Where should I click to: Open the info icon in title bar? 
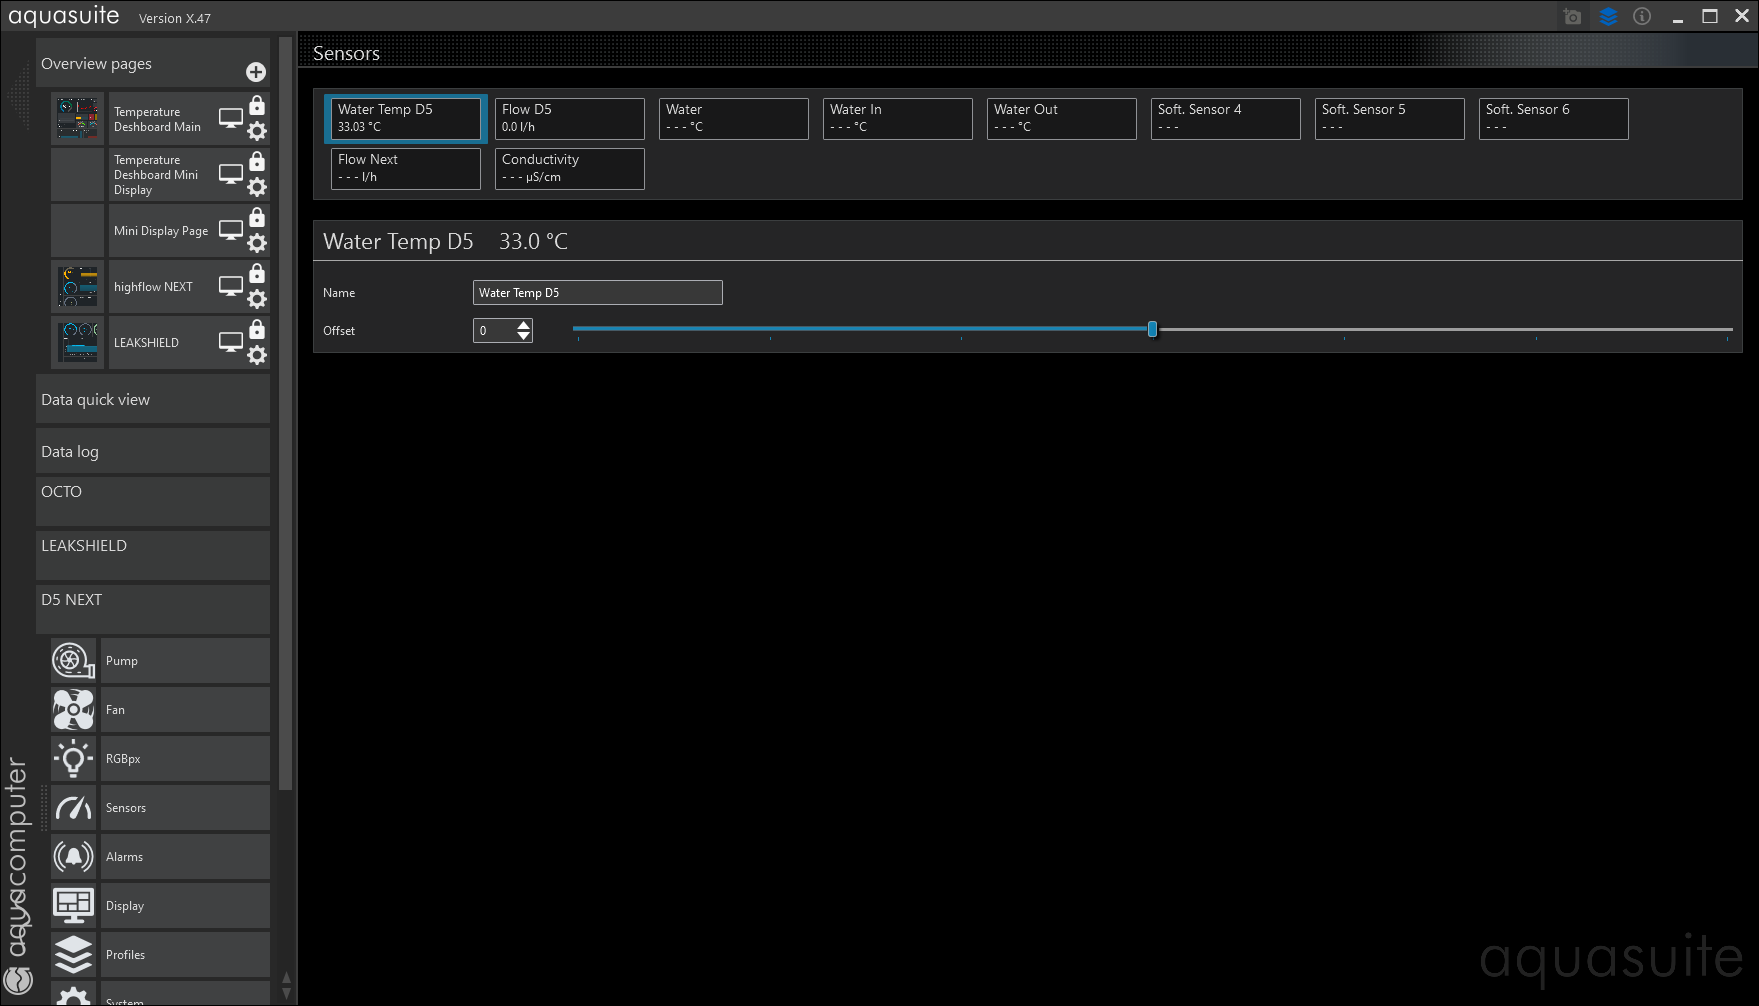click(x=1642, y=17)
